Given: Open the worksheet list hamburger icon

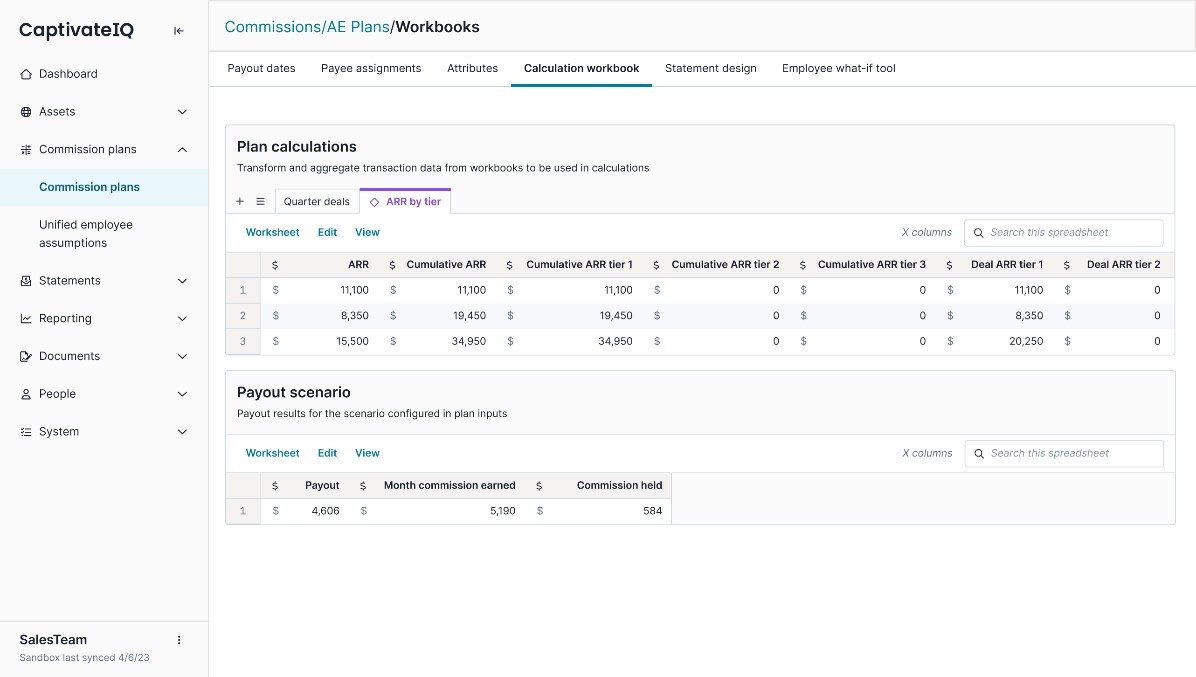Looking at the screenshot, I should click(259, 201).
